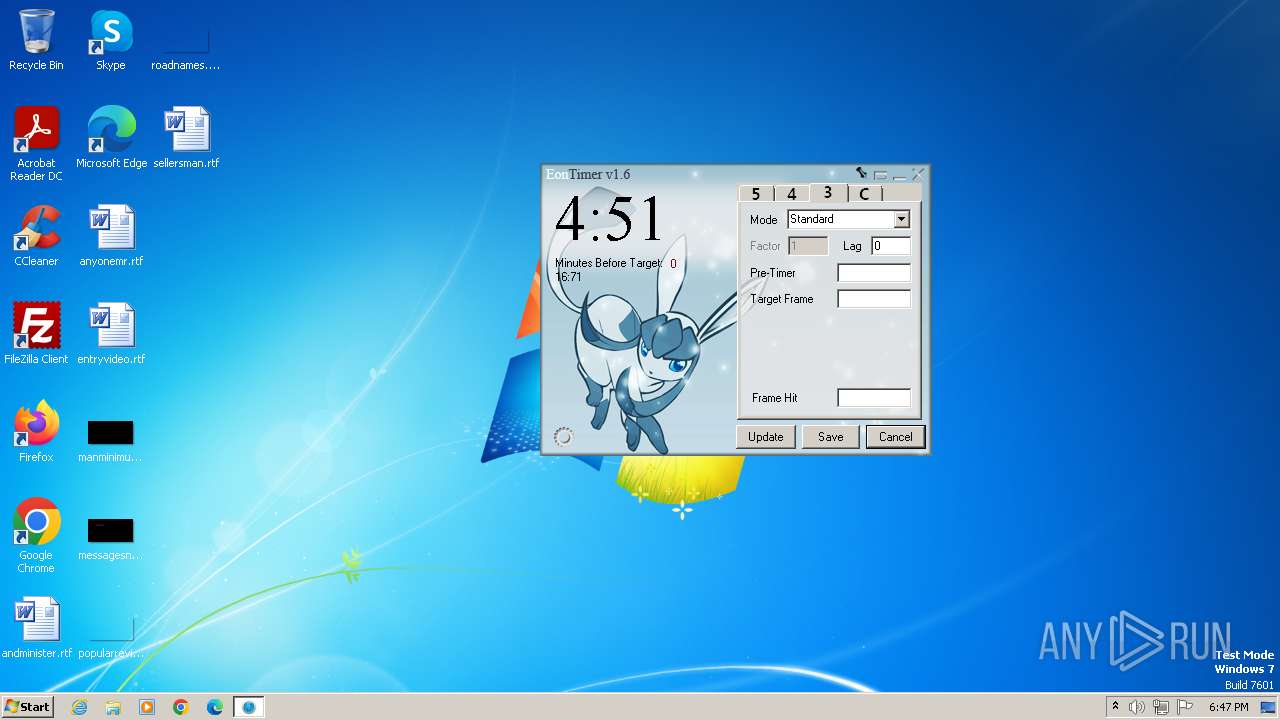Close the EonTimer window
This screenshot has height=720, width=1280.
click(x=918, y=174)
